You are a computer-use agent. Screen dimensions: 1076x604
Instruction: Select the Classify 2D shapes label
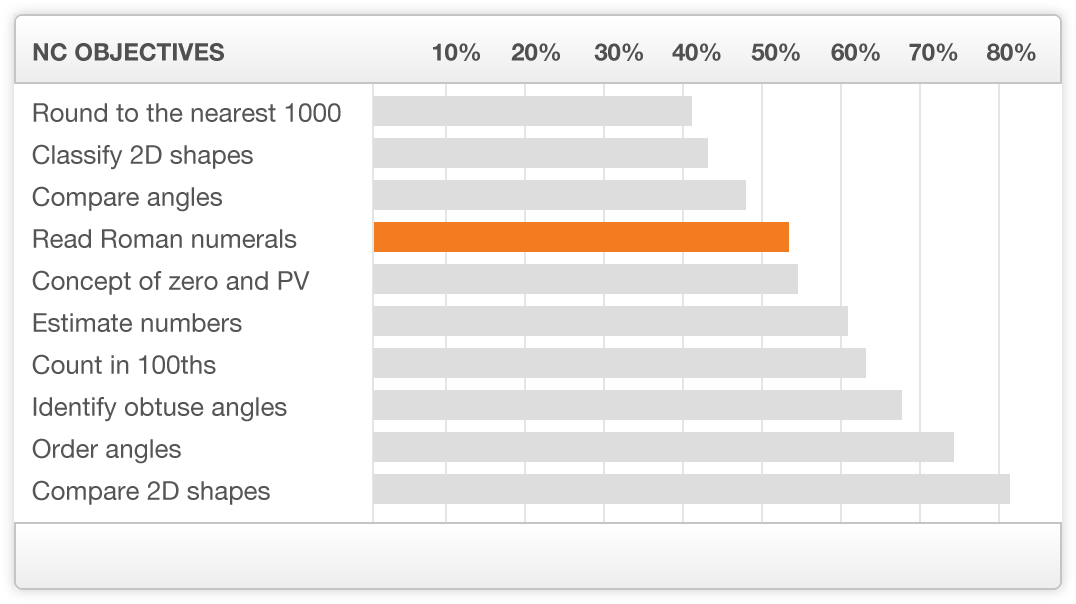pos(143,156)
